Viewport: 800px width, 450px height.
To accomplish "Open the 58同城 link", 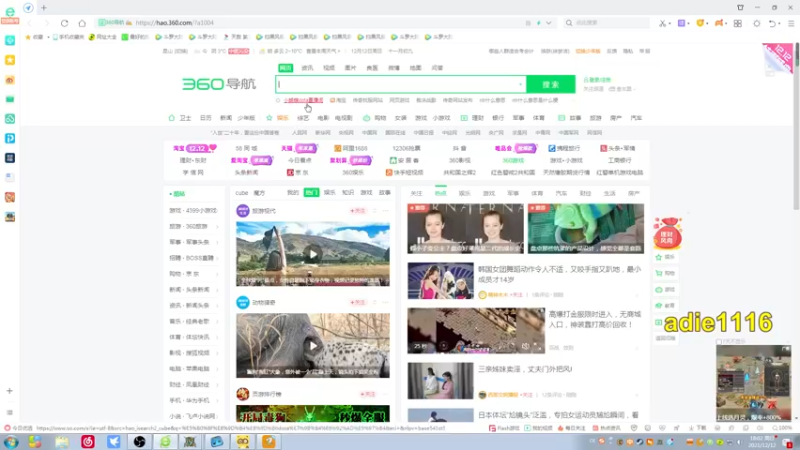I will (246, 148).
